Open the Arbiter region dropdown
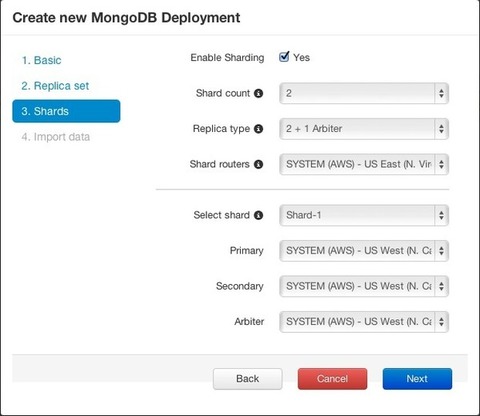 point(364,322)
